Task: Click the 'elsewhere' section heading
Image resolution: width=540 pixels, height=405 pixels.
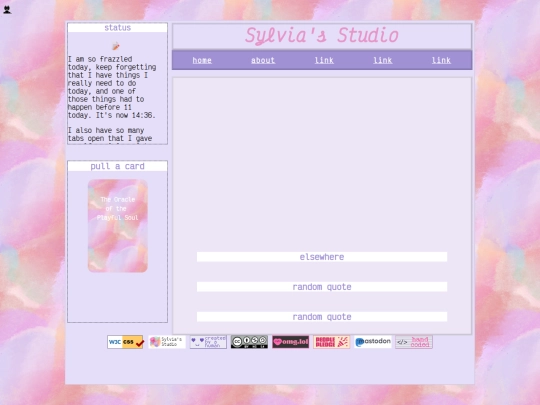Action: pos(322,257)
